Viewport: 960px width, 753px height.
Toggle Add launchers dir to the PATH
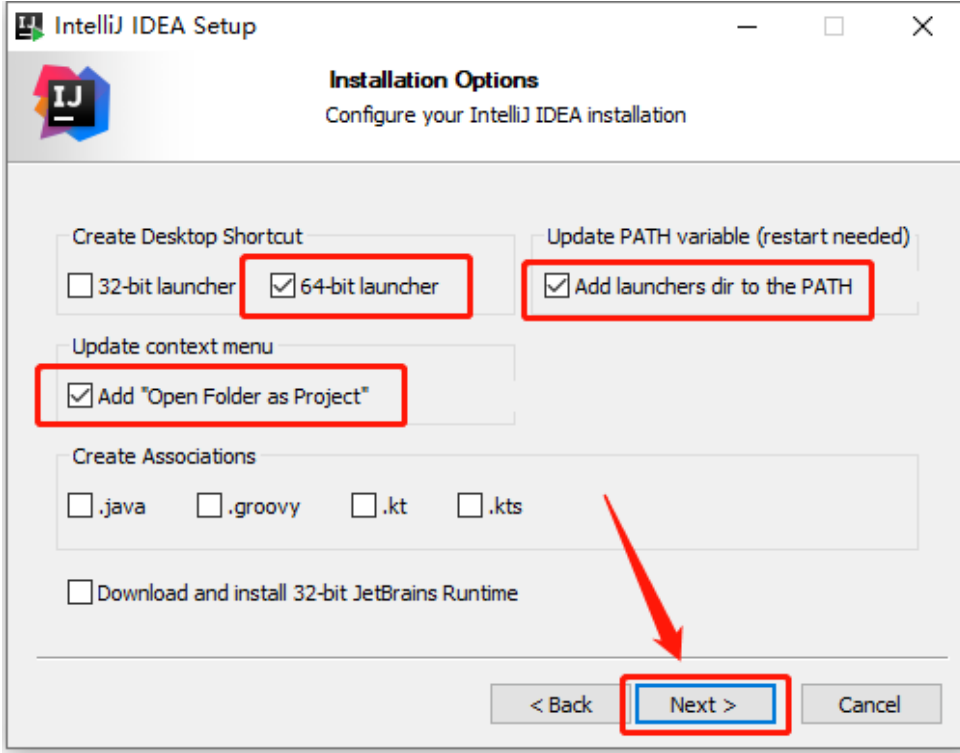[x=557, y=286]
